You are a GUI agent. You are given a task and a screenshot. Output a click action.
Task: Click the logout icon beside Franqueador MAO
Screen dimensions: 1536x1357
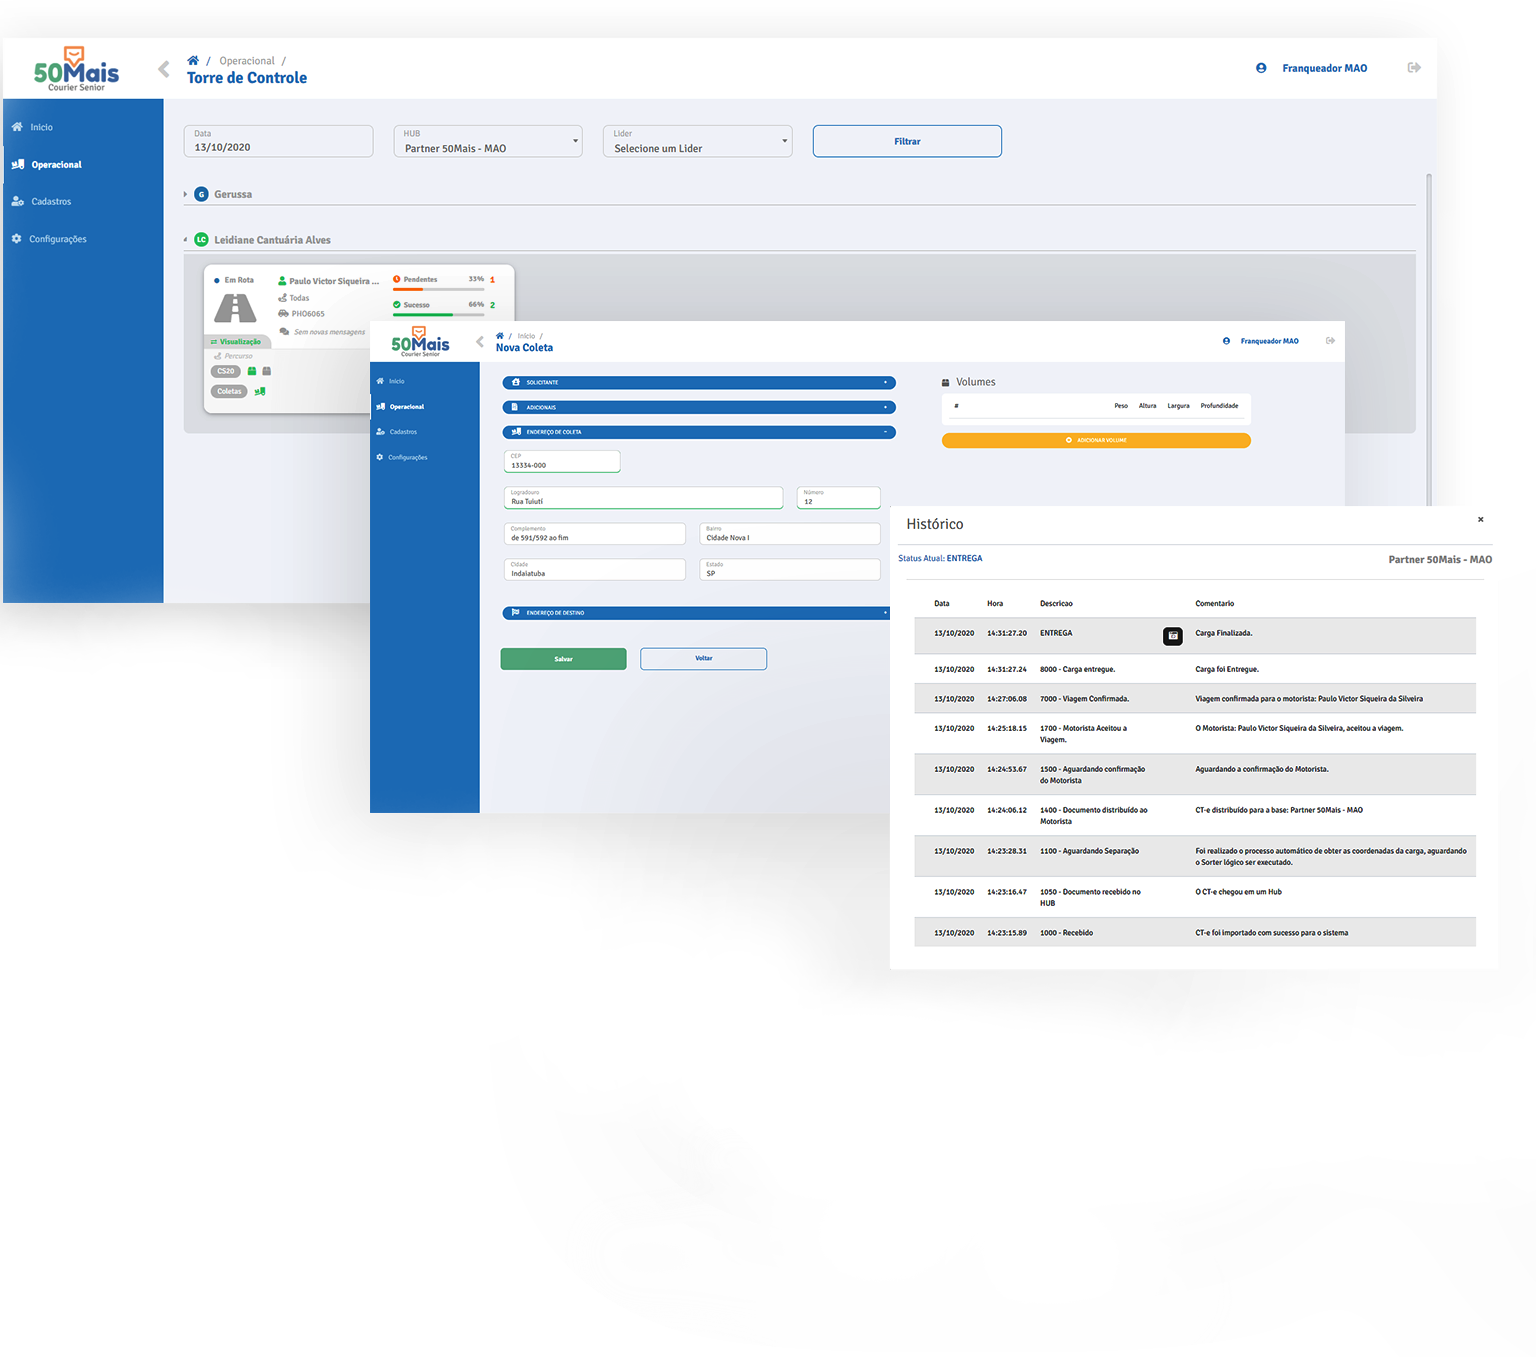click(1414, 68)
